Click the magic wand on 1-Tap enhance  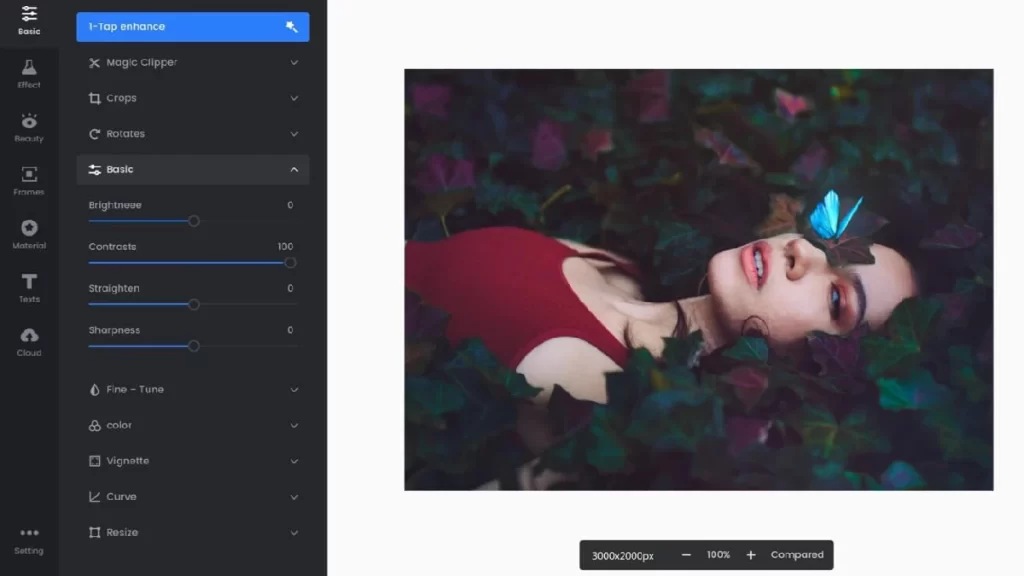click(291, 27)
